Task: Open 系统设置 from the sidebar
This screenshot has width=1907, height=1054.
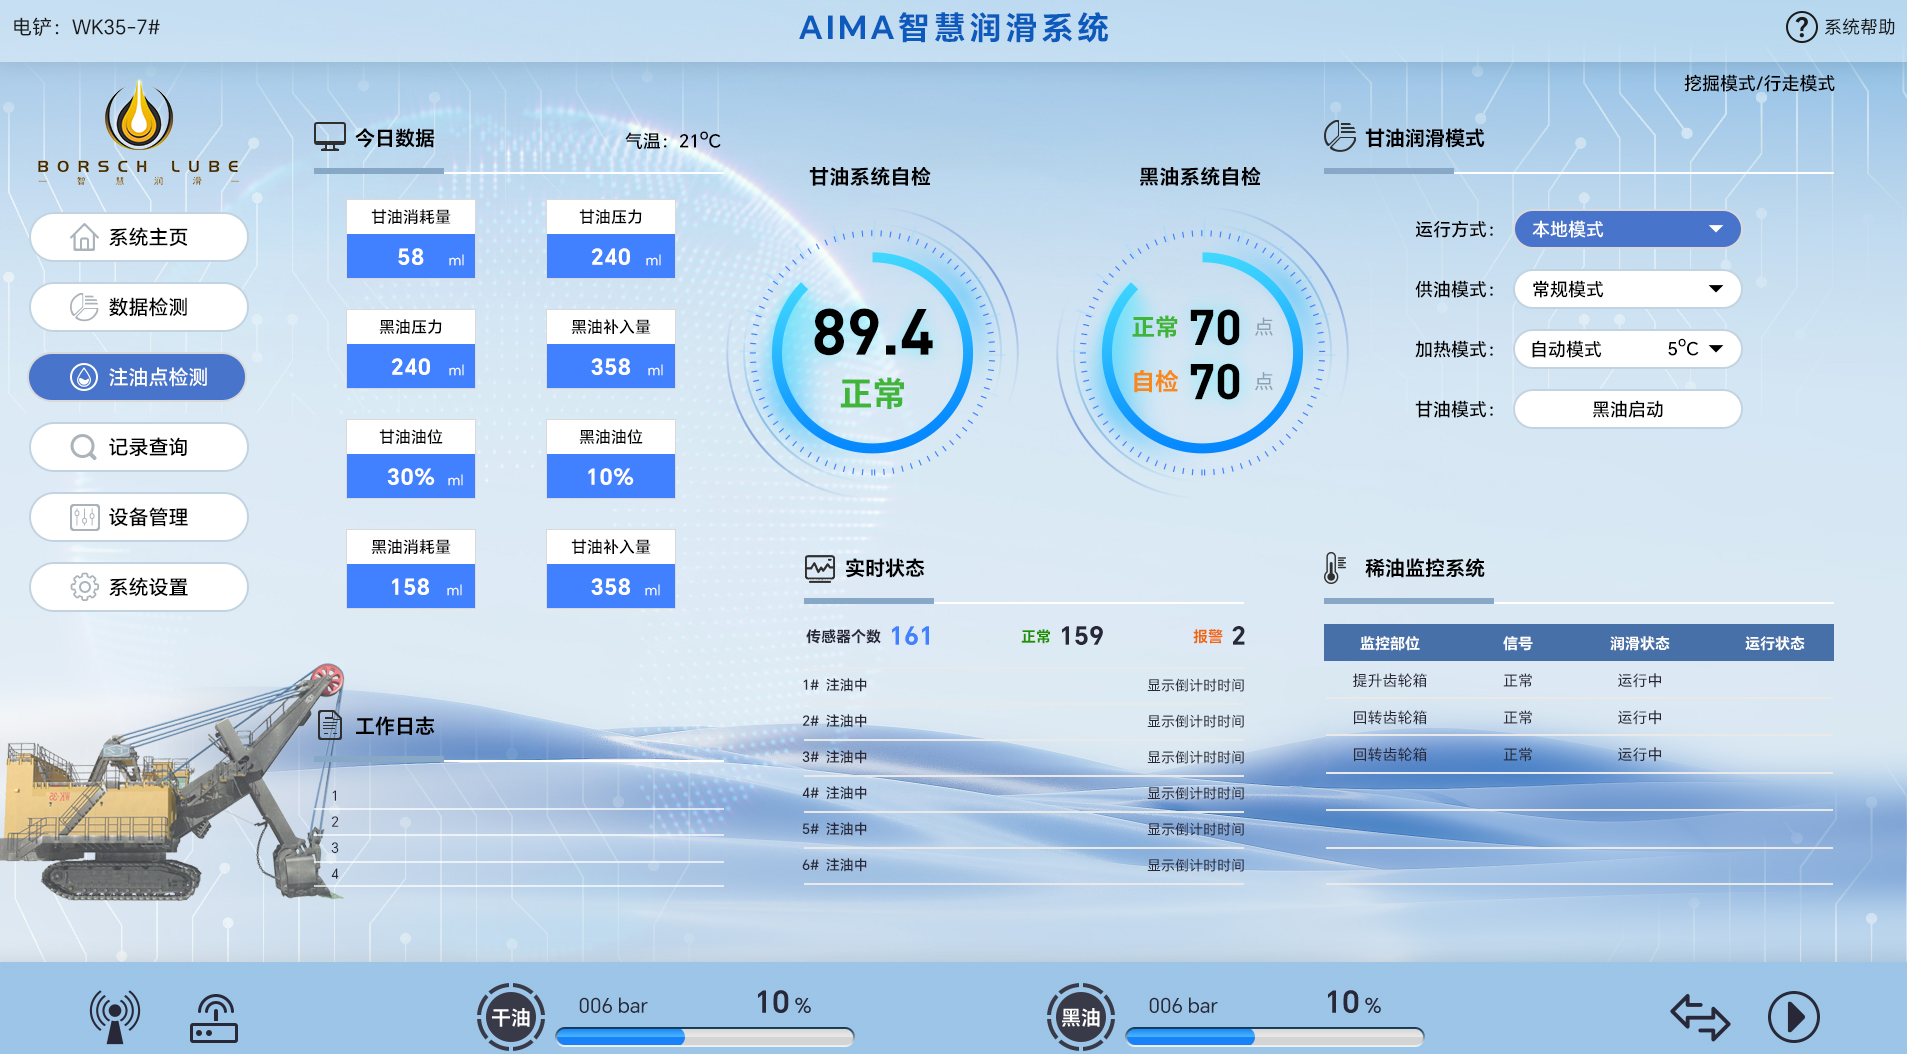Action: click(139, 587)
